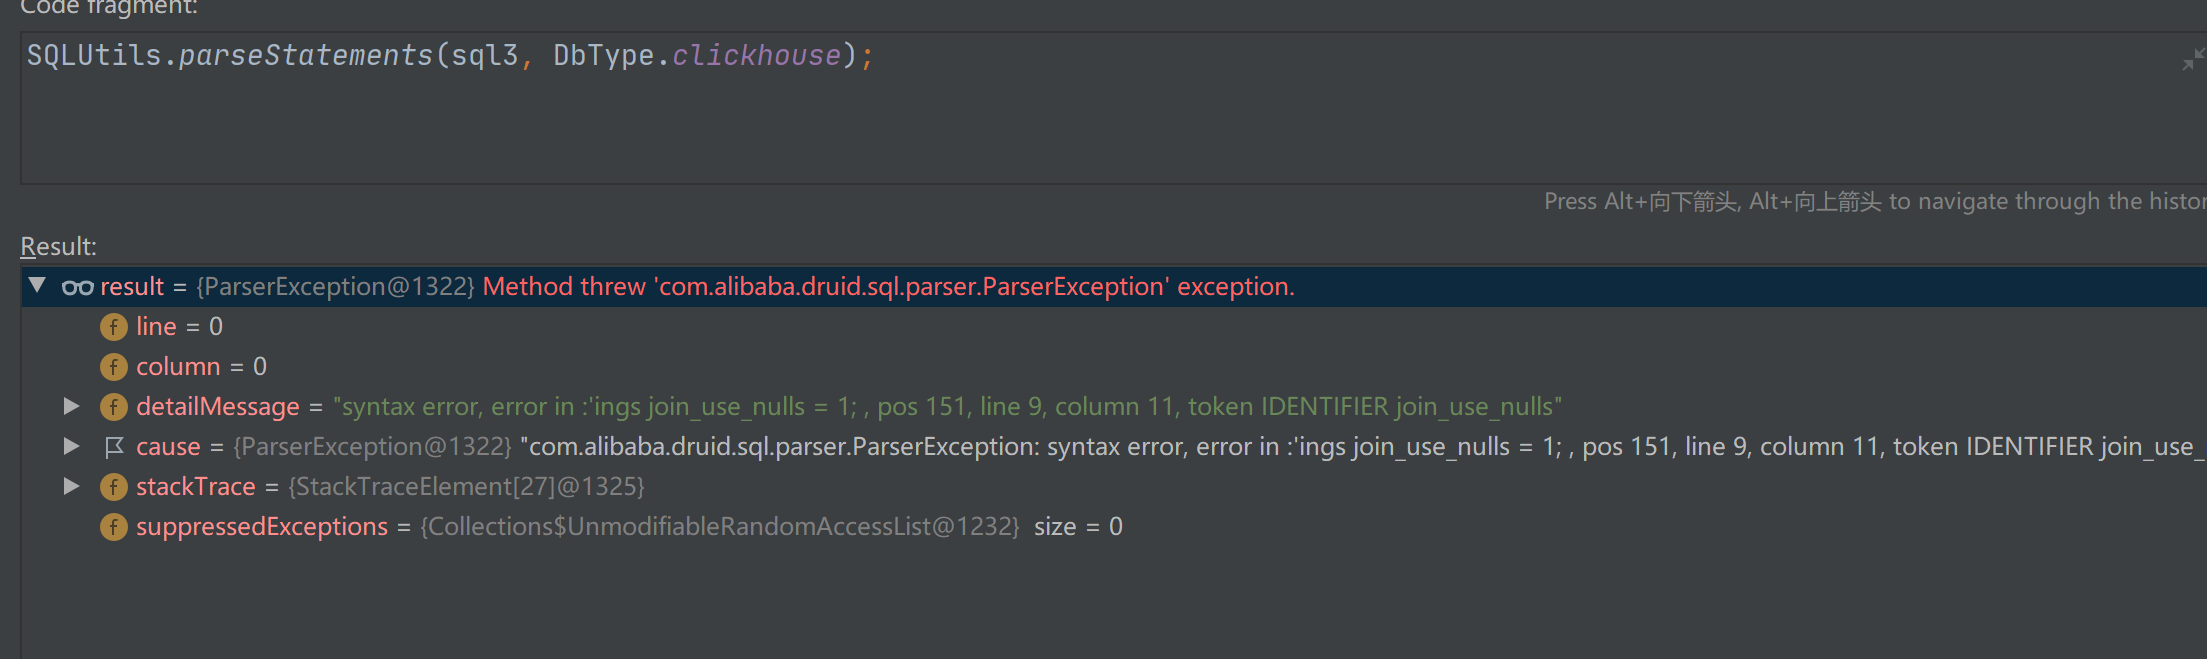Select the suppressedExceptions entry

point(262,526)
